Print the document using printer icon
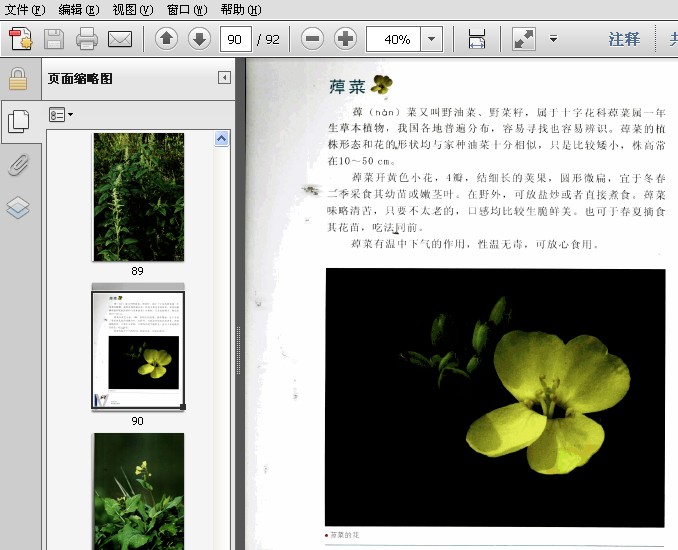Screen dimensions: 678x550 click(86, 39)
